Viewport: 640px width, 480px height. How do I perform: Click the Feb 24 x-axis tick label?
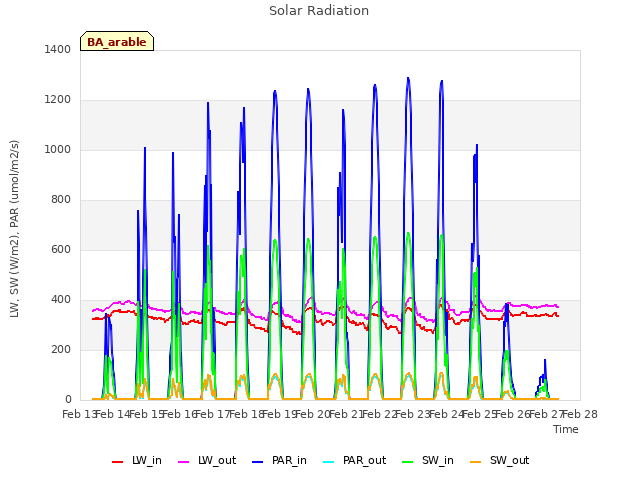pos(446,415)
